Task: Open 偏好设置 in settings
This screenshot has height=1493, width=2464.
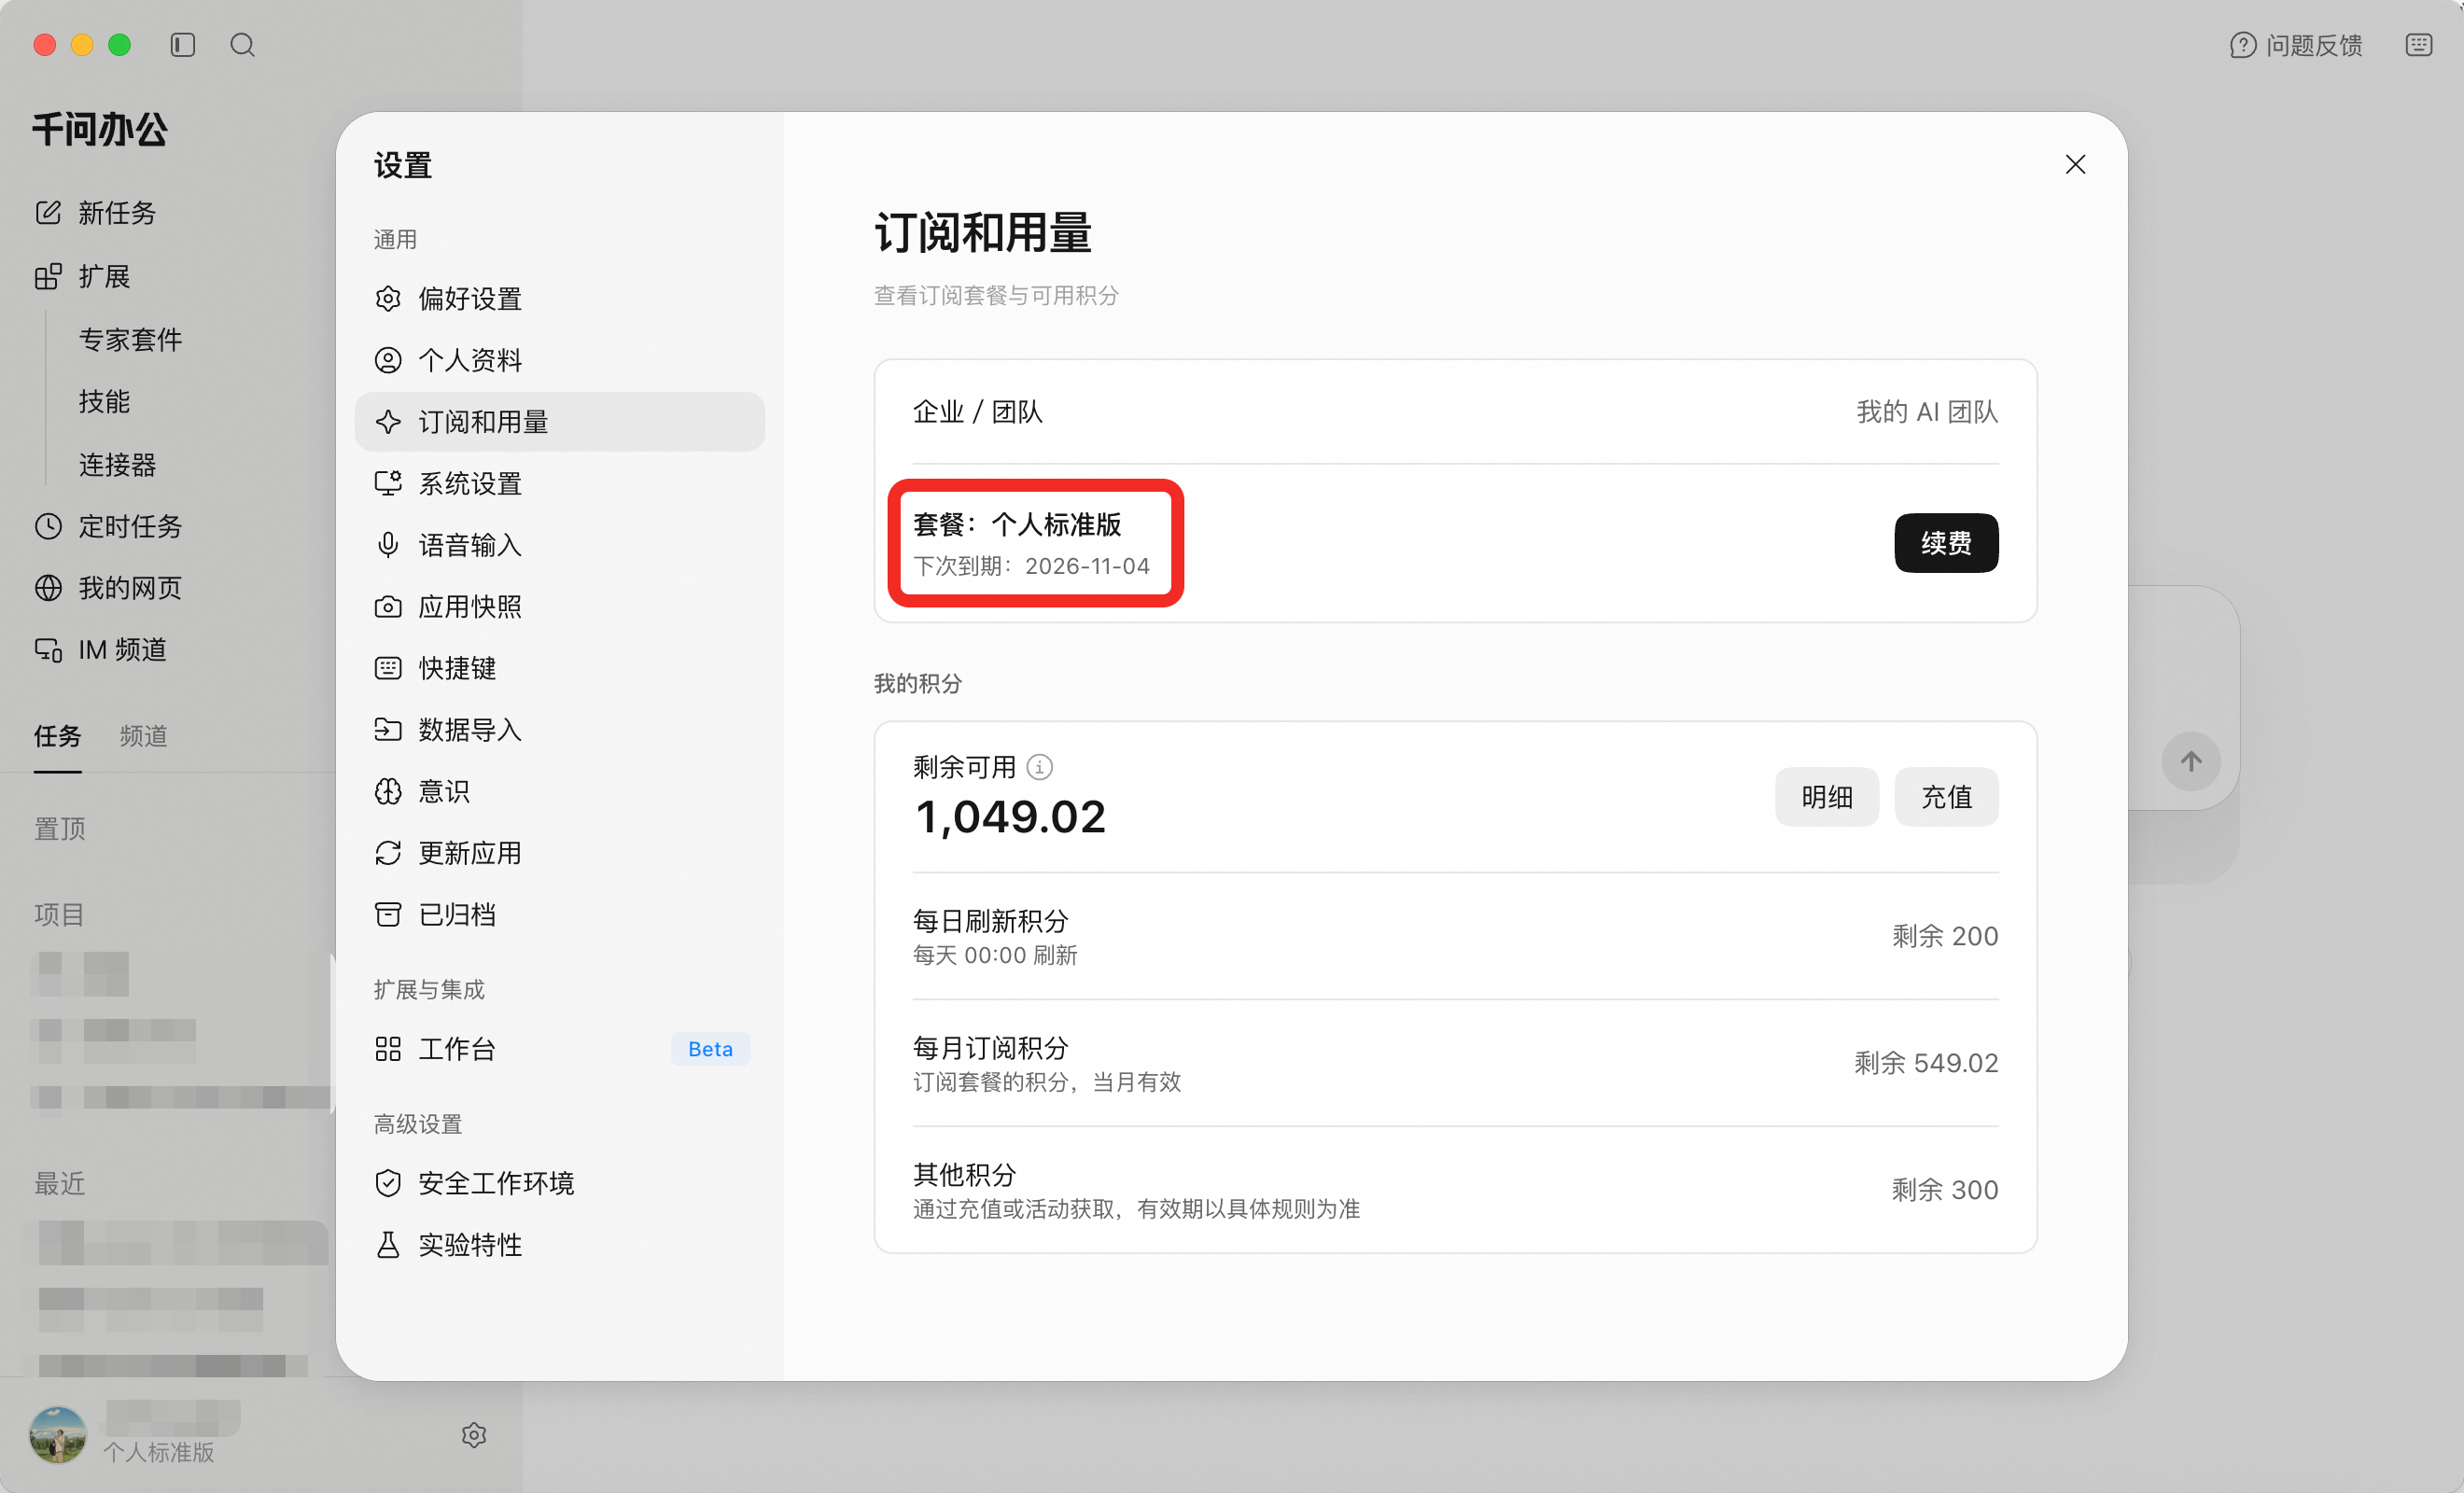Action: tap(560, 299)
